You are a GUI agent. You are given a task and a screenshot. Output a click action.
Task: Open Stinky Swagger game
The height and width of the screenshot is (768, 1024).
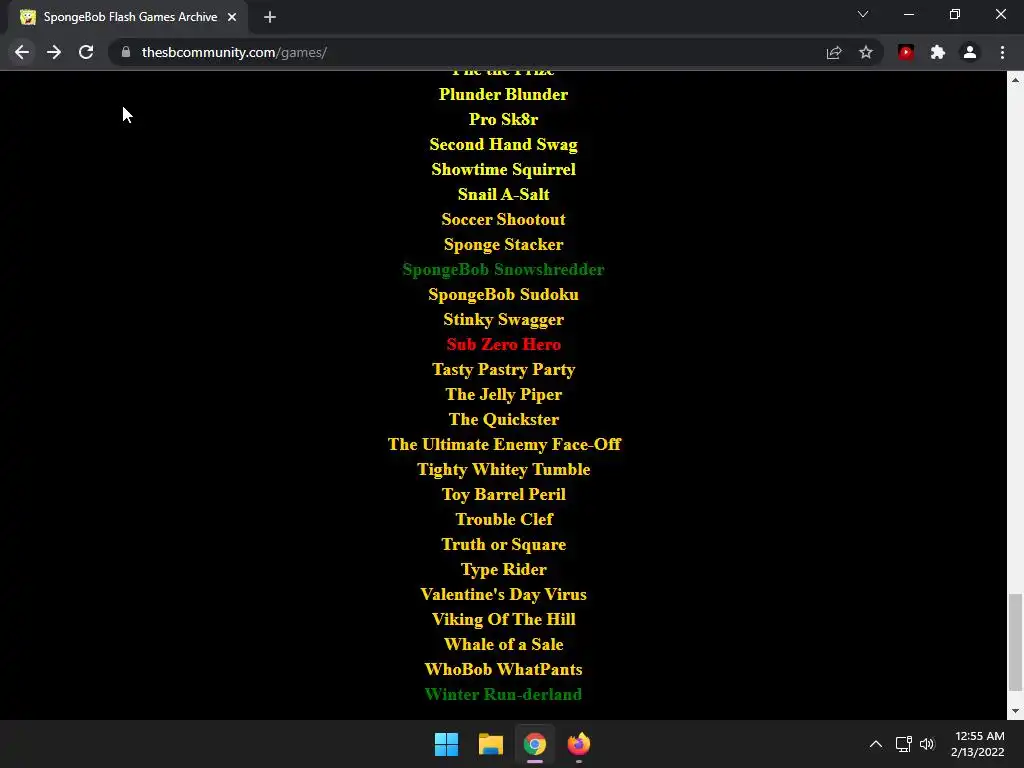(504, 319)
